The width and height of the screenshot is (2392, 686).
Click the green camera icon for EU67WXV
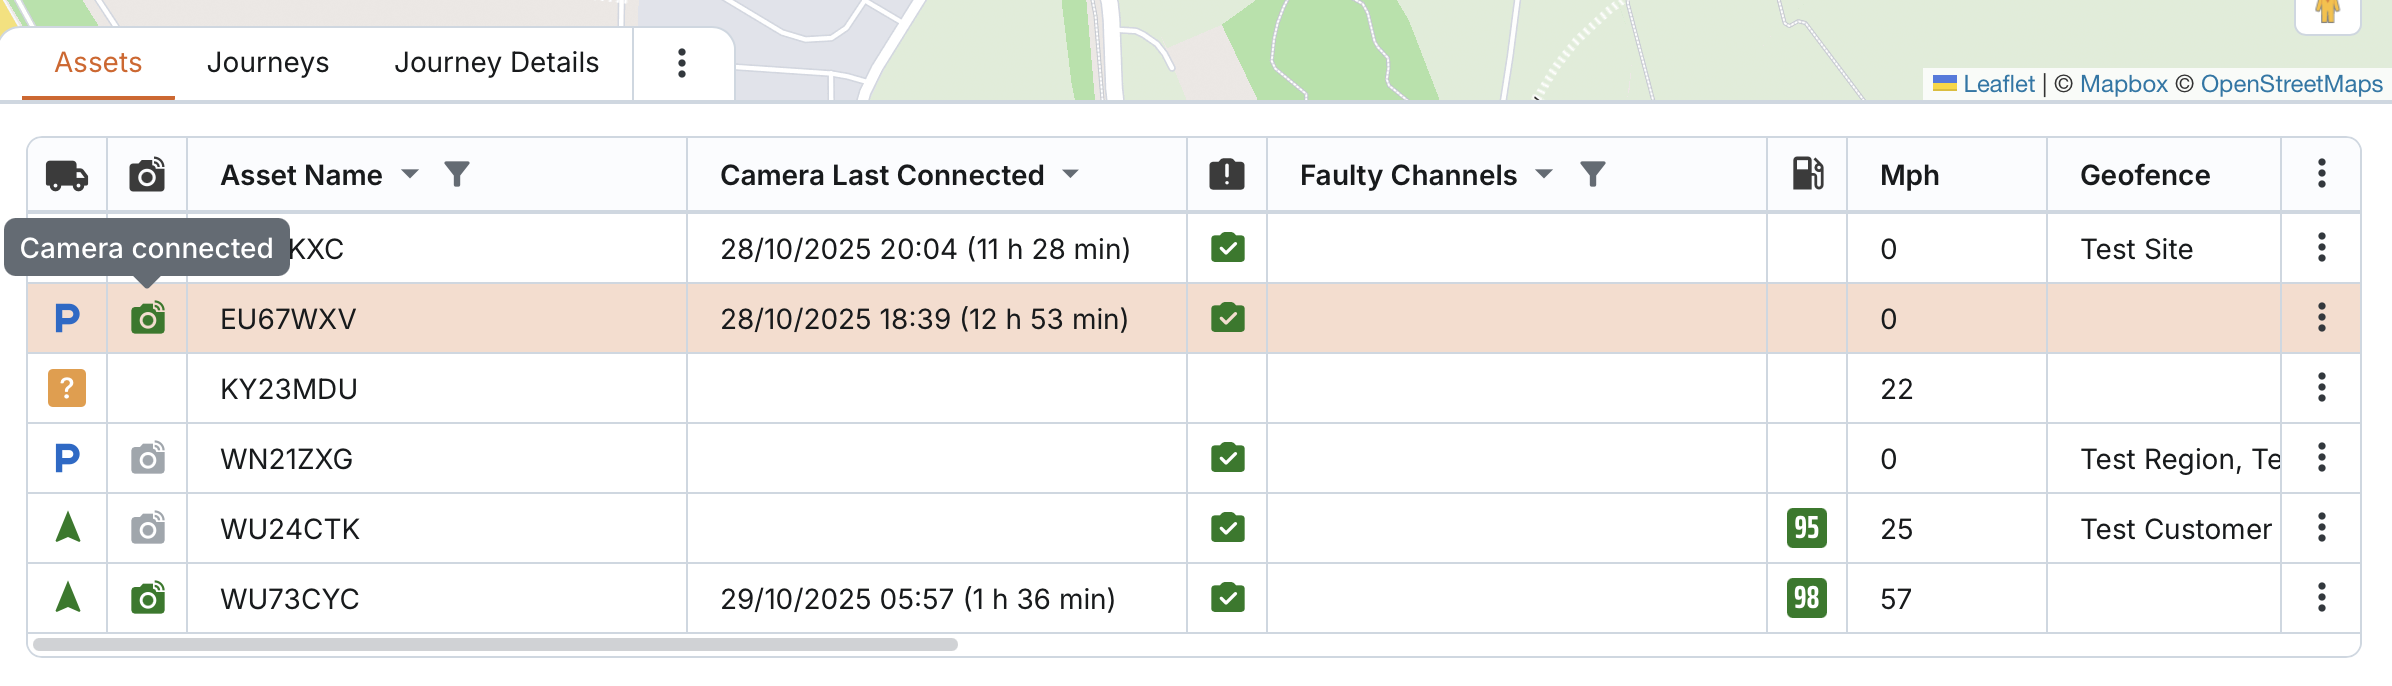point(148,319)
